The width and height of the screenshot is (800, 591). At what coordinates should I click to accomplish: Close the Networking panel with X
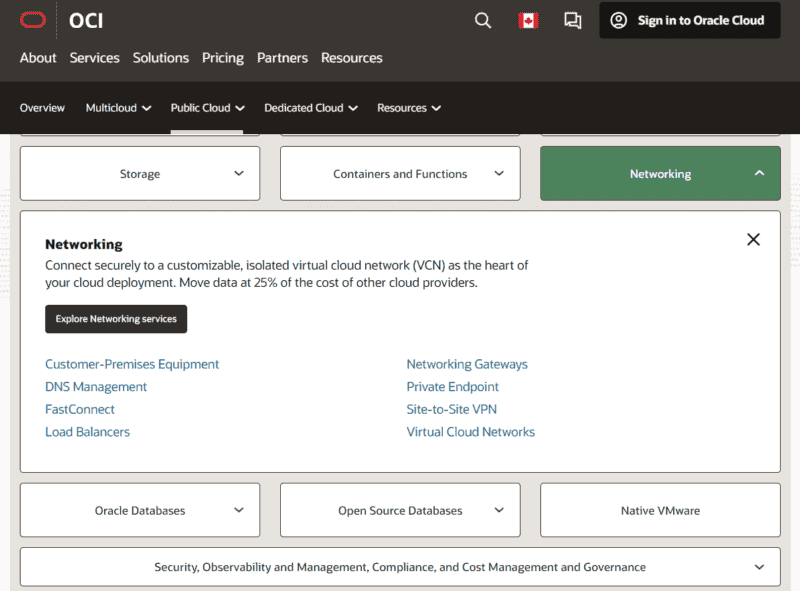(753, 239)
